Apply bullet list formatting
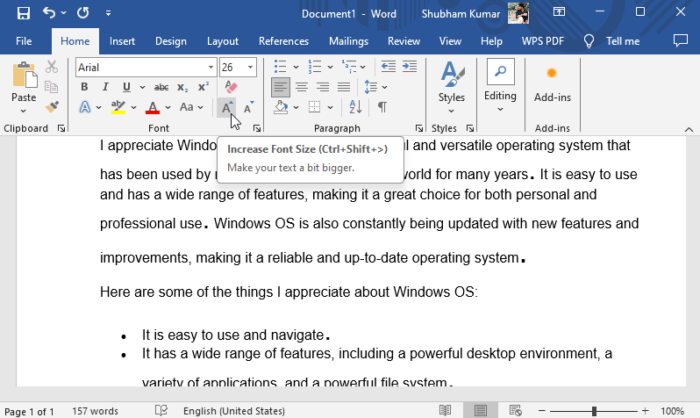The width and height of the screenshot is (700, 418). click(x=280, y=67)
